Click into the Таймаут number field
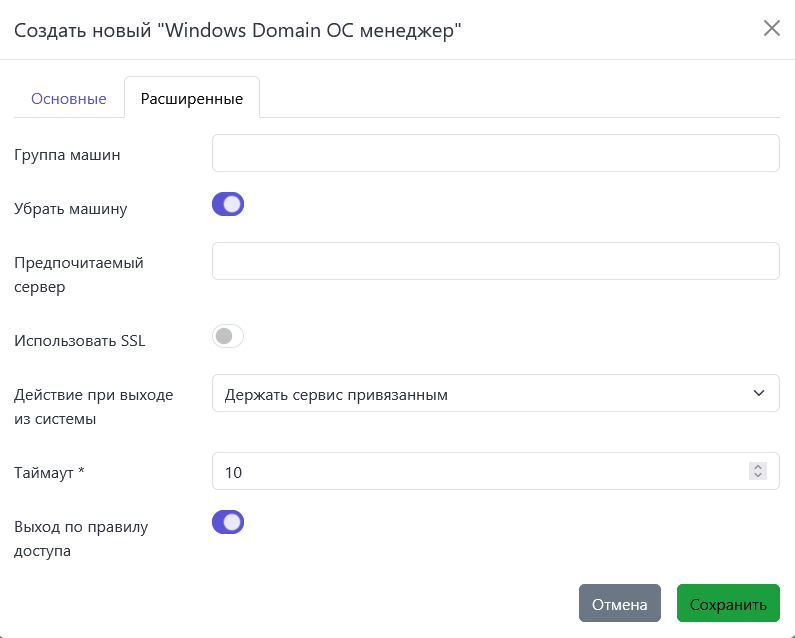This screenshot has width=795, height=638. click(478, 471)
